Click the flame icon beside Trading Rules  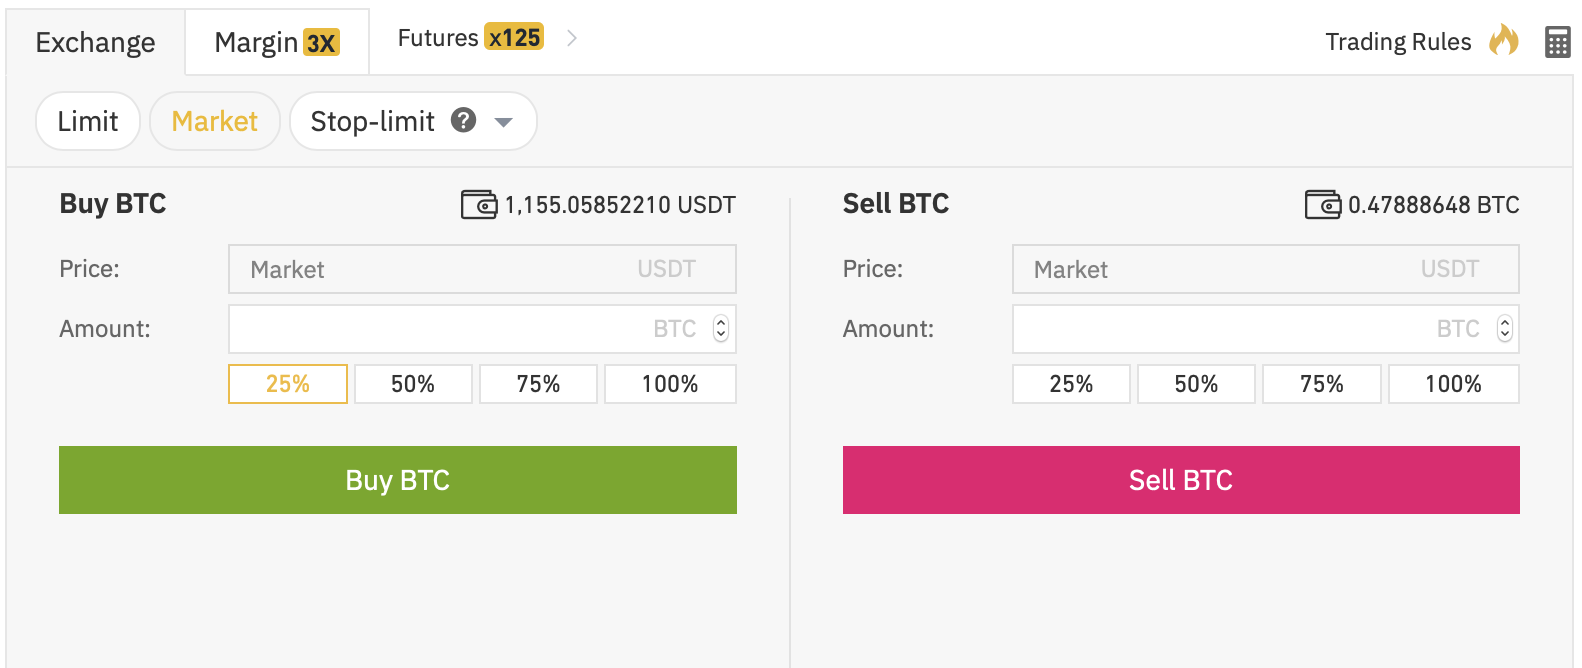coord(1504,41)
